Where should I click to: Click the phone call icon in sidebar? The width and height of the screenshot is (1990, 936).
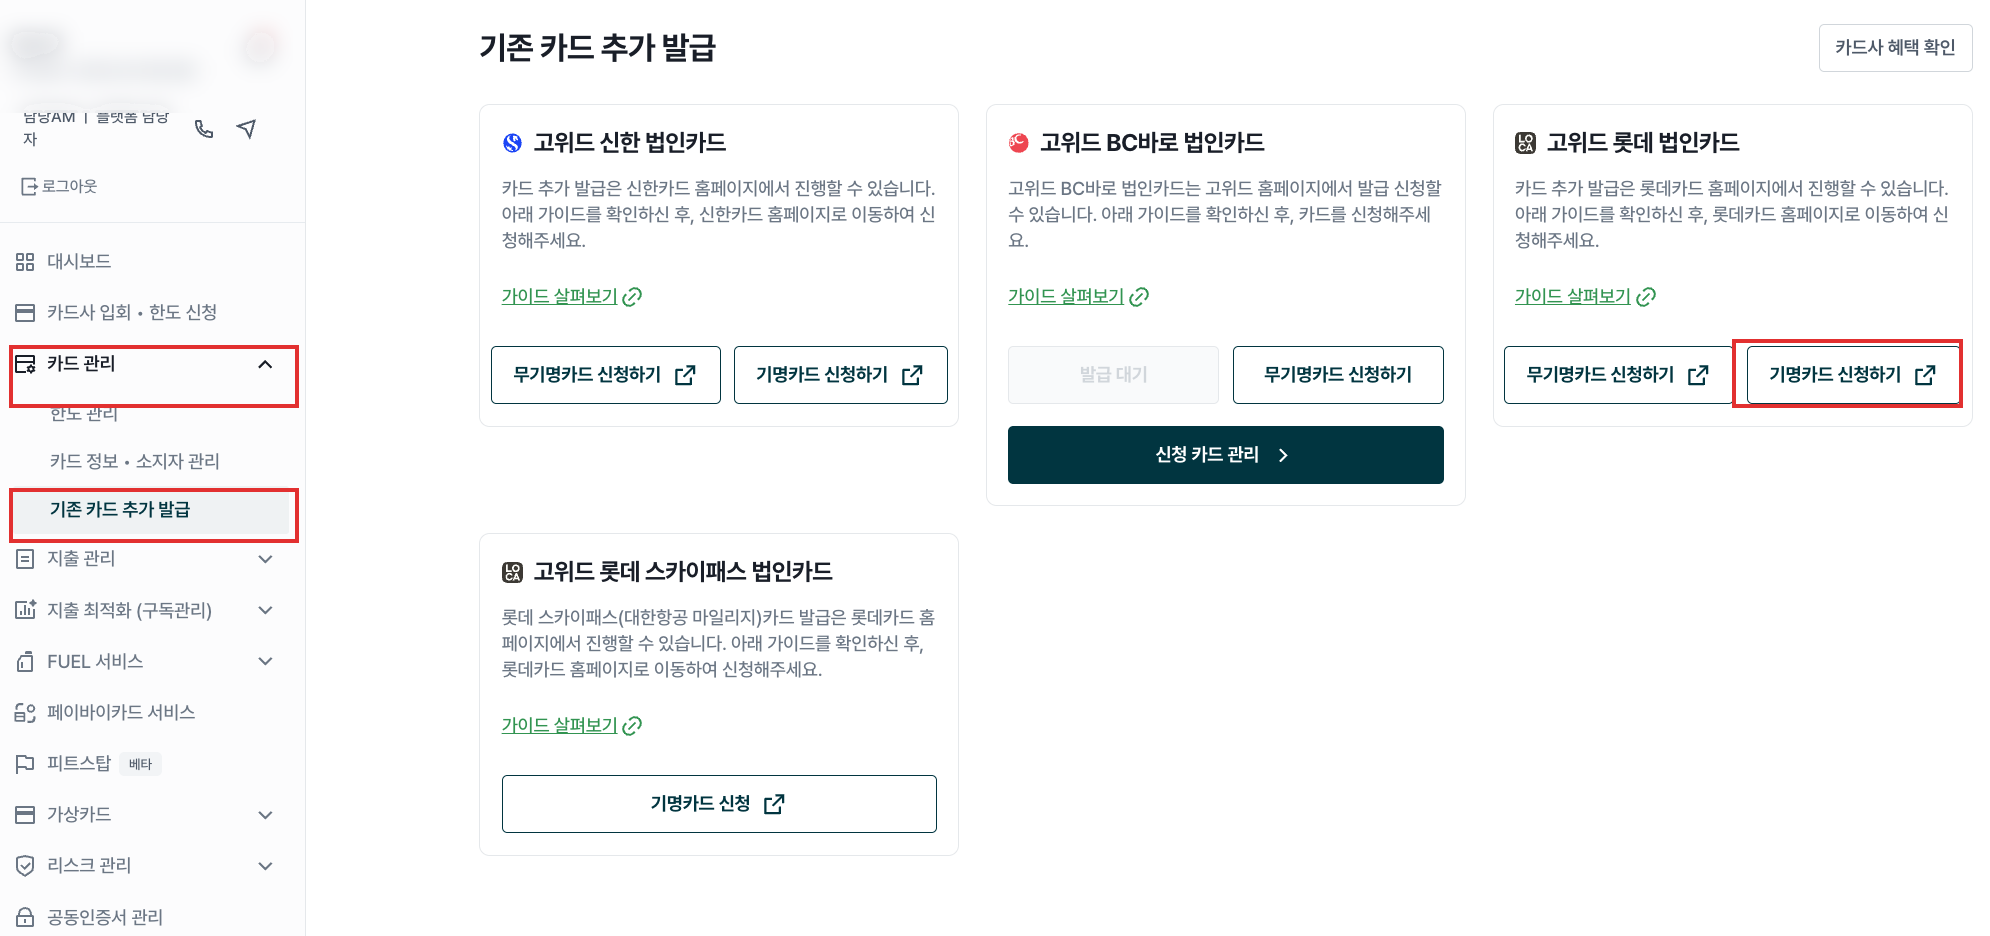tap(204, 129)
